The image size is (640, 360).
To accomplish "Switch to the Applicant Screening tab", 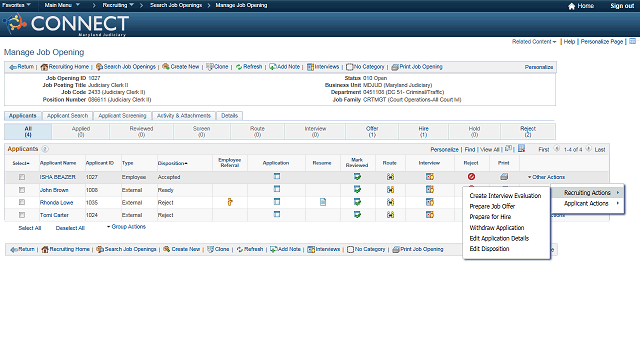I will (122, 116).
